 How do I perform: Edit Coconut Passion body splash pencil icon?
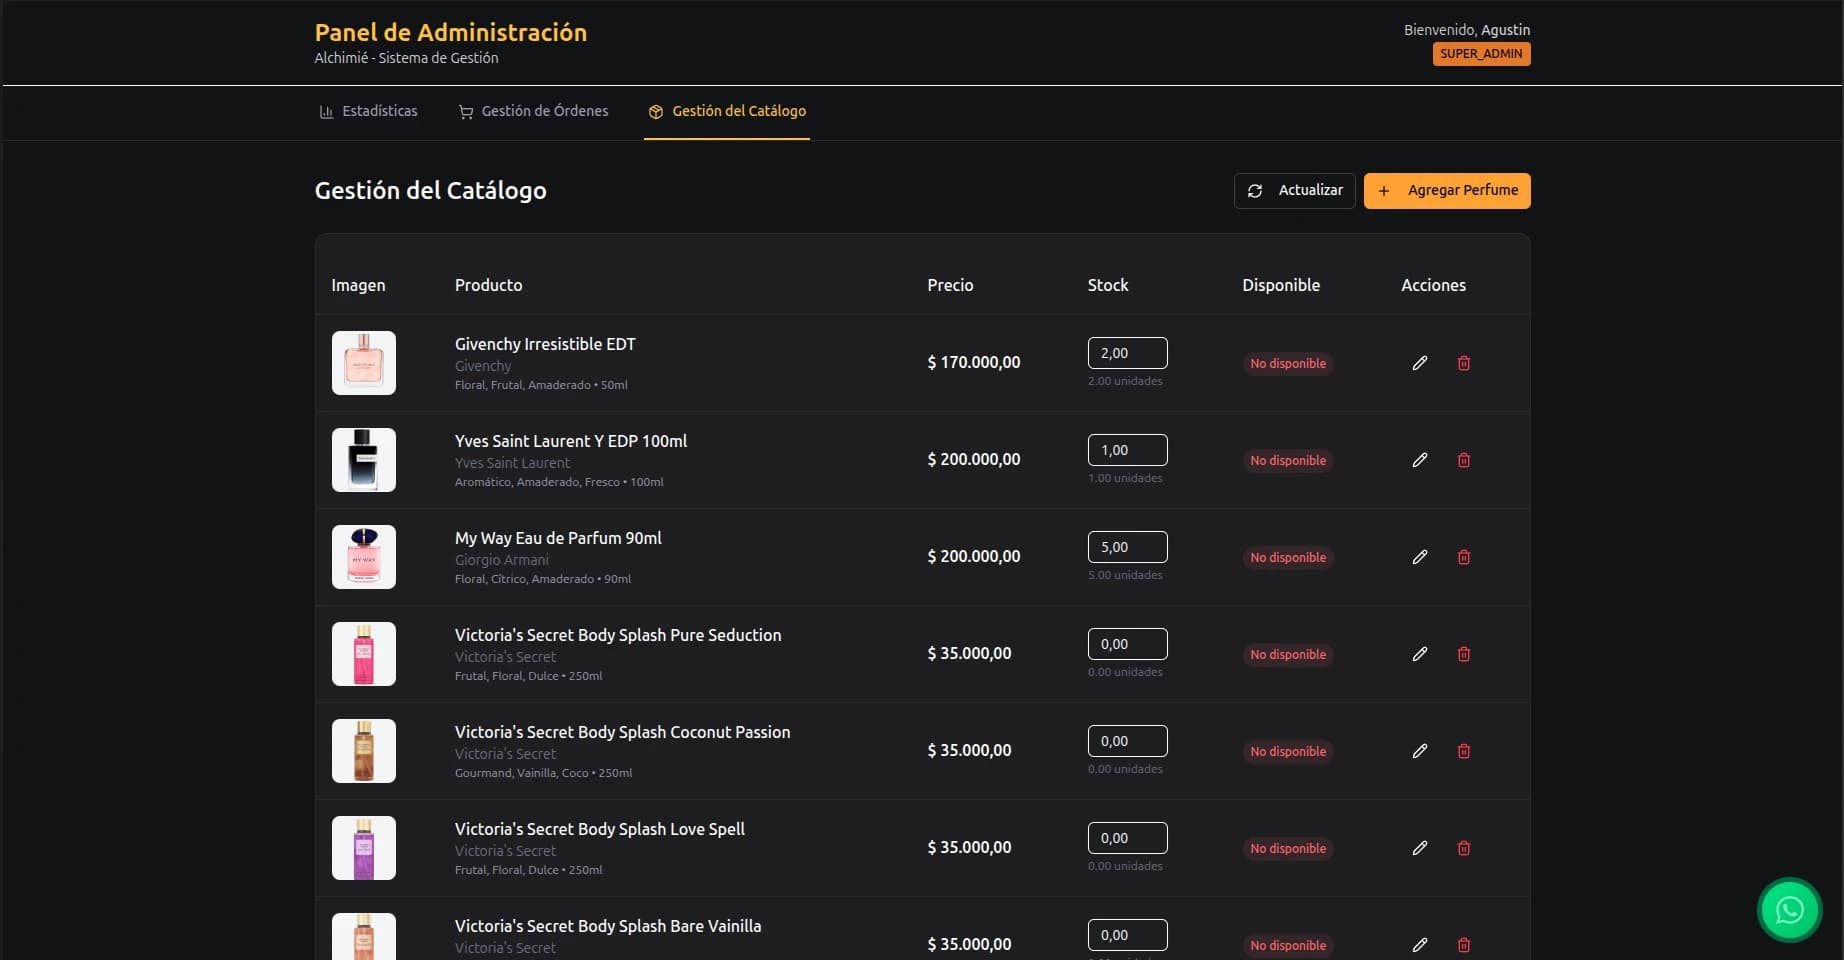coord(1419,751)
